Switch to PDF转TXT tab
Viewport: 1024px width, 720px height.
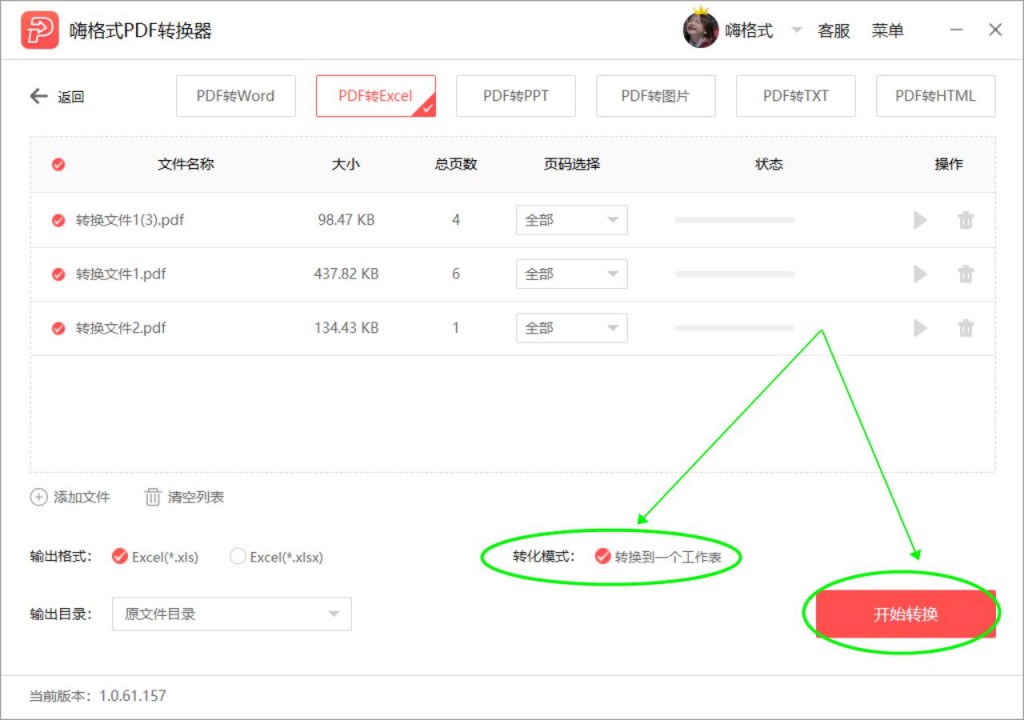795,96
